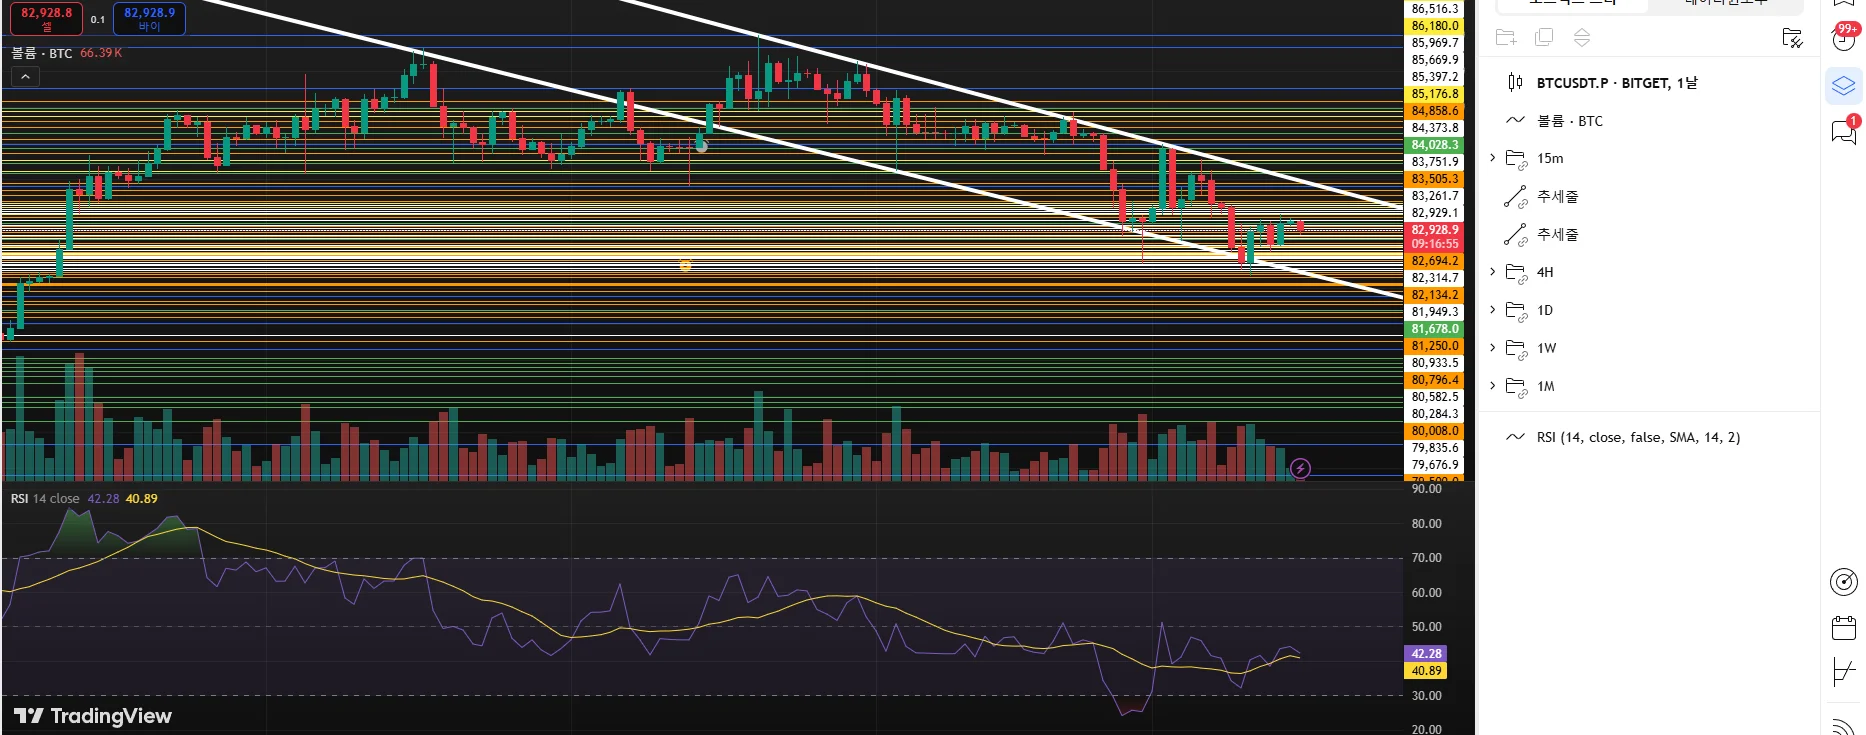Select the 1W folder row
This screenshot has width=1866, height=735.
pos(1648,349)
